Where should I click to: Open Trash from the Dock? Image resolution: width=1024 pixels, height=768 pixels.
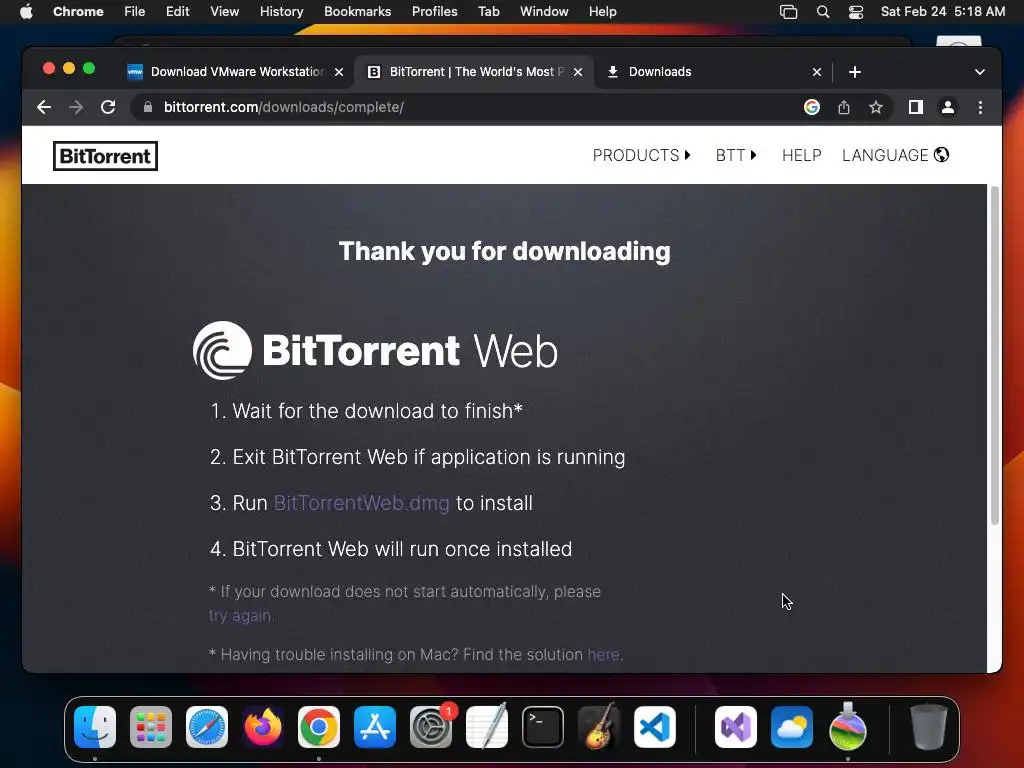point(928,727)
